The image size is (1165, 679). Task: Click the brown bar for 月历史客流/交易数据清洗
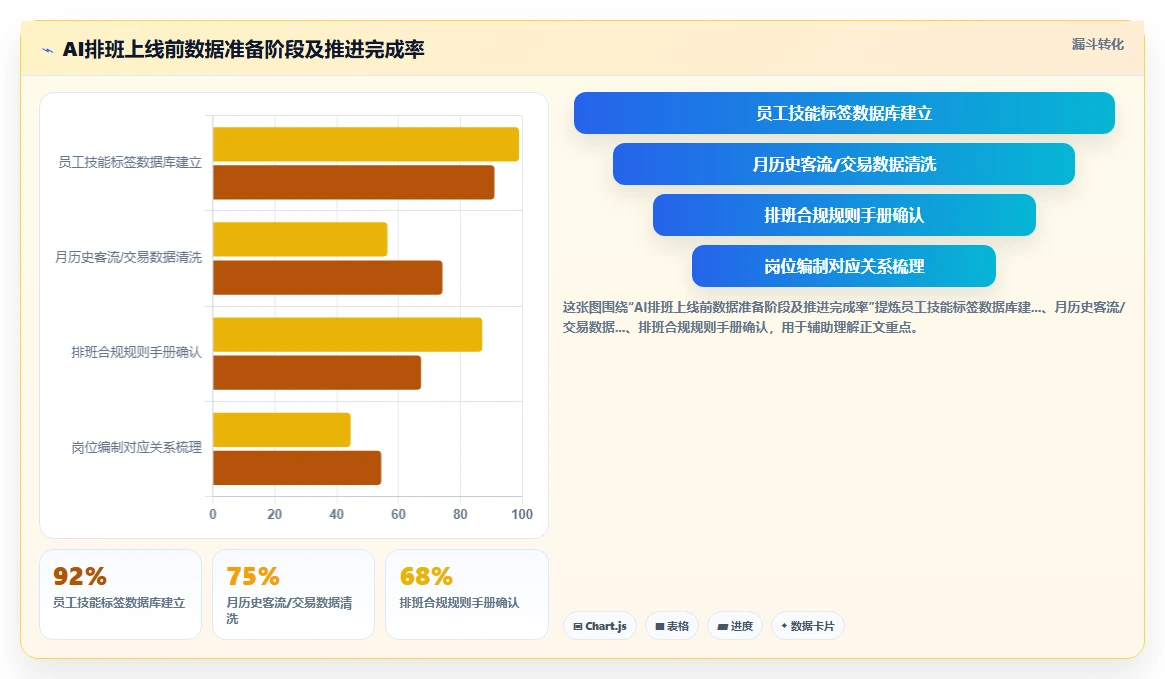click(328, 277)
